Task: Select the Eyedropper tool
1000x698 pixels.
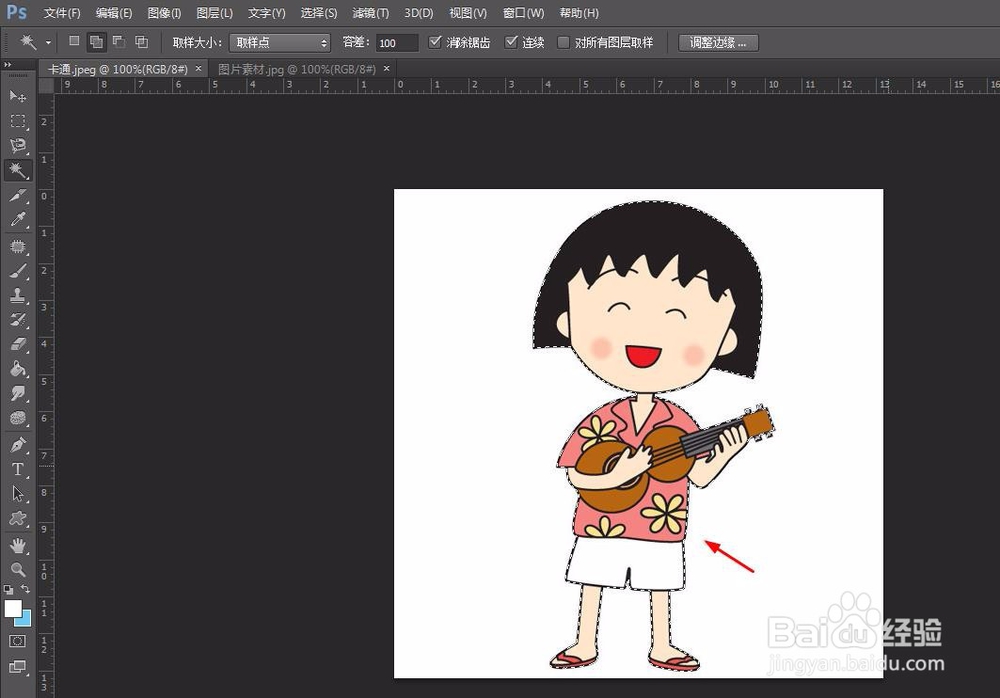Action: click(18, 220)
